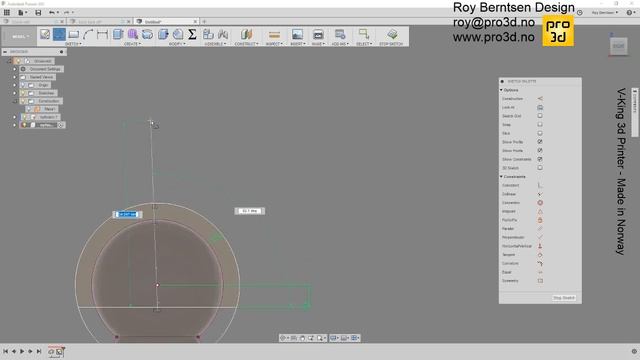
Task: Click the Make 3D print icon
Action: click(x=318, y=34)
